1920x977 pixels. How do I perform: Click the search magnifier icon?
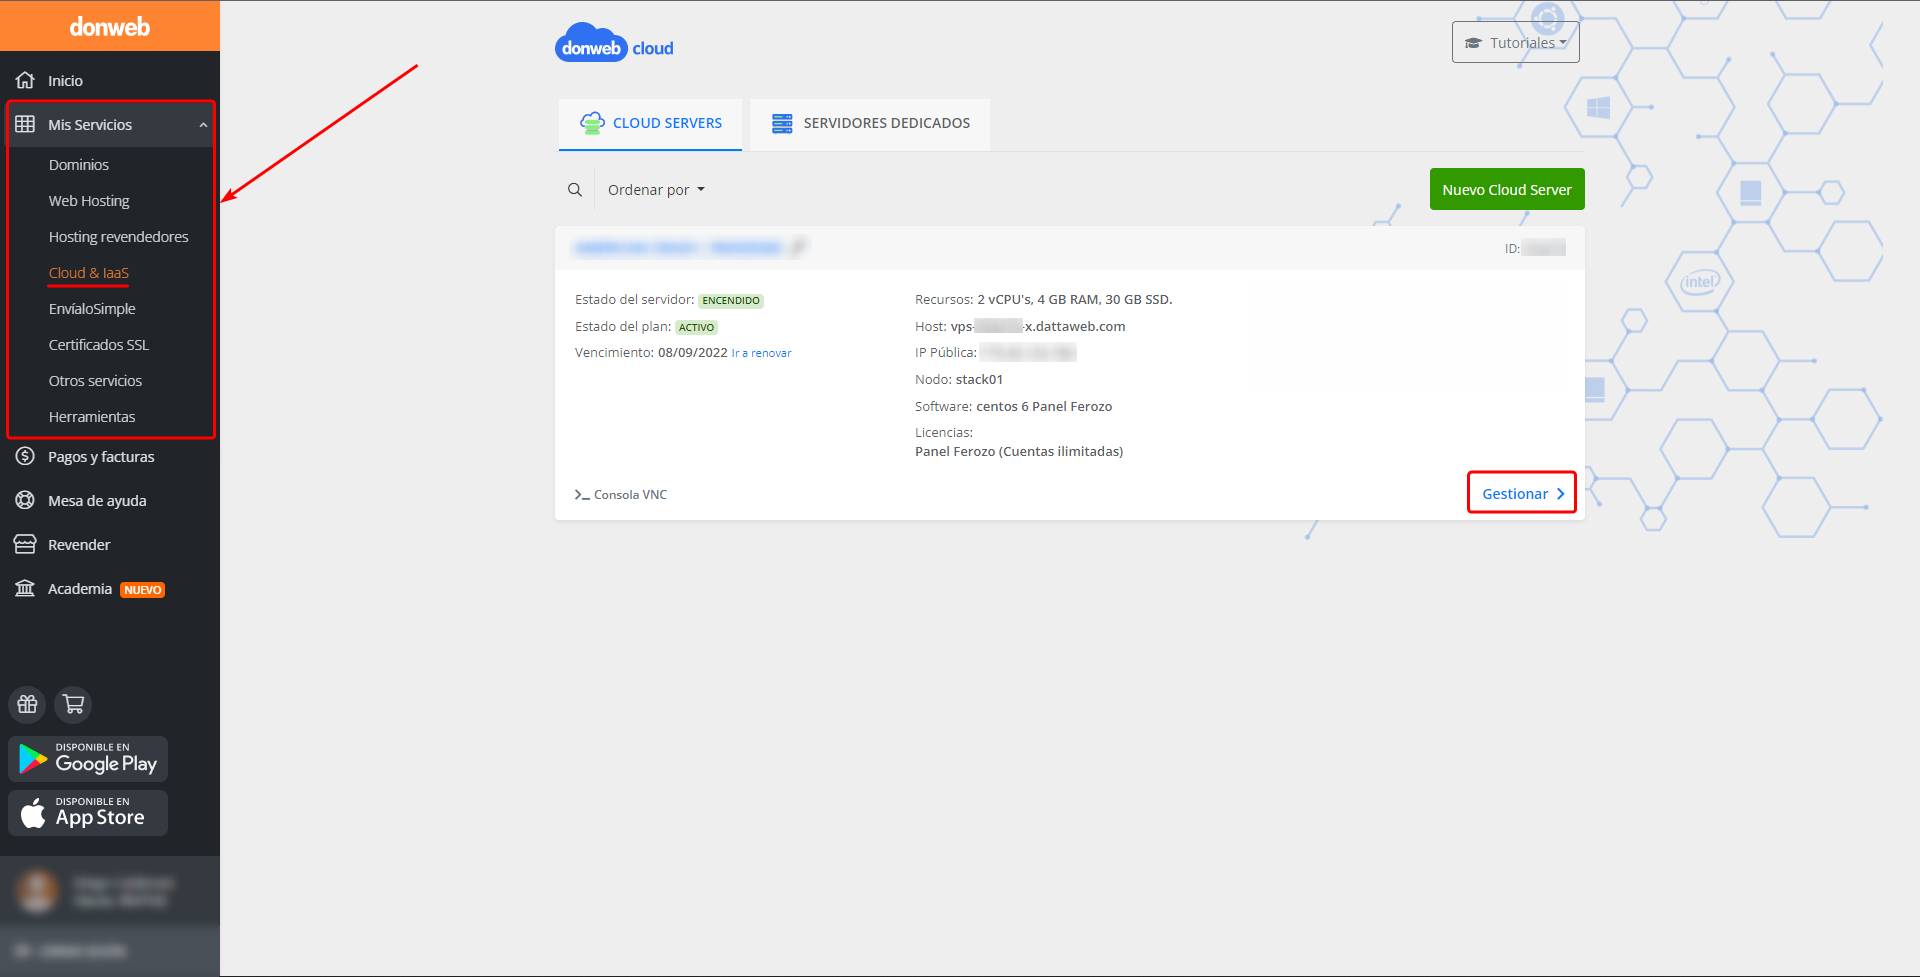coord(575,190)
